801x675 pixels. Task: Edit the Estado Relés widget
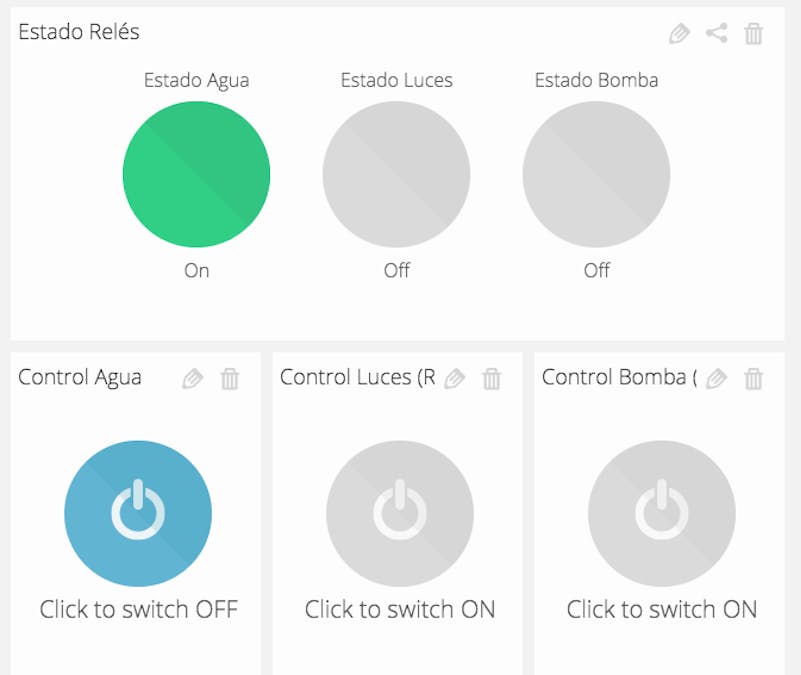[x=679, y=33]
